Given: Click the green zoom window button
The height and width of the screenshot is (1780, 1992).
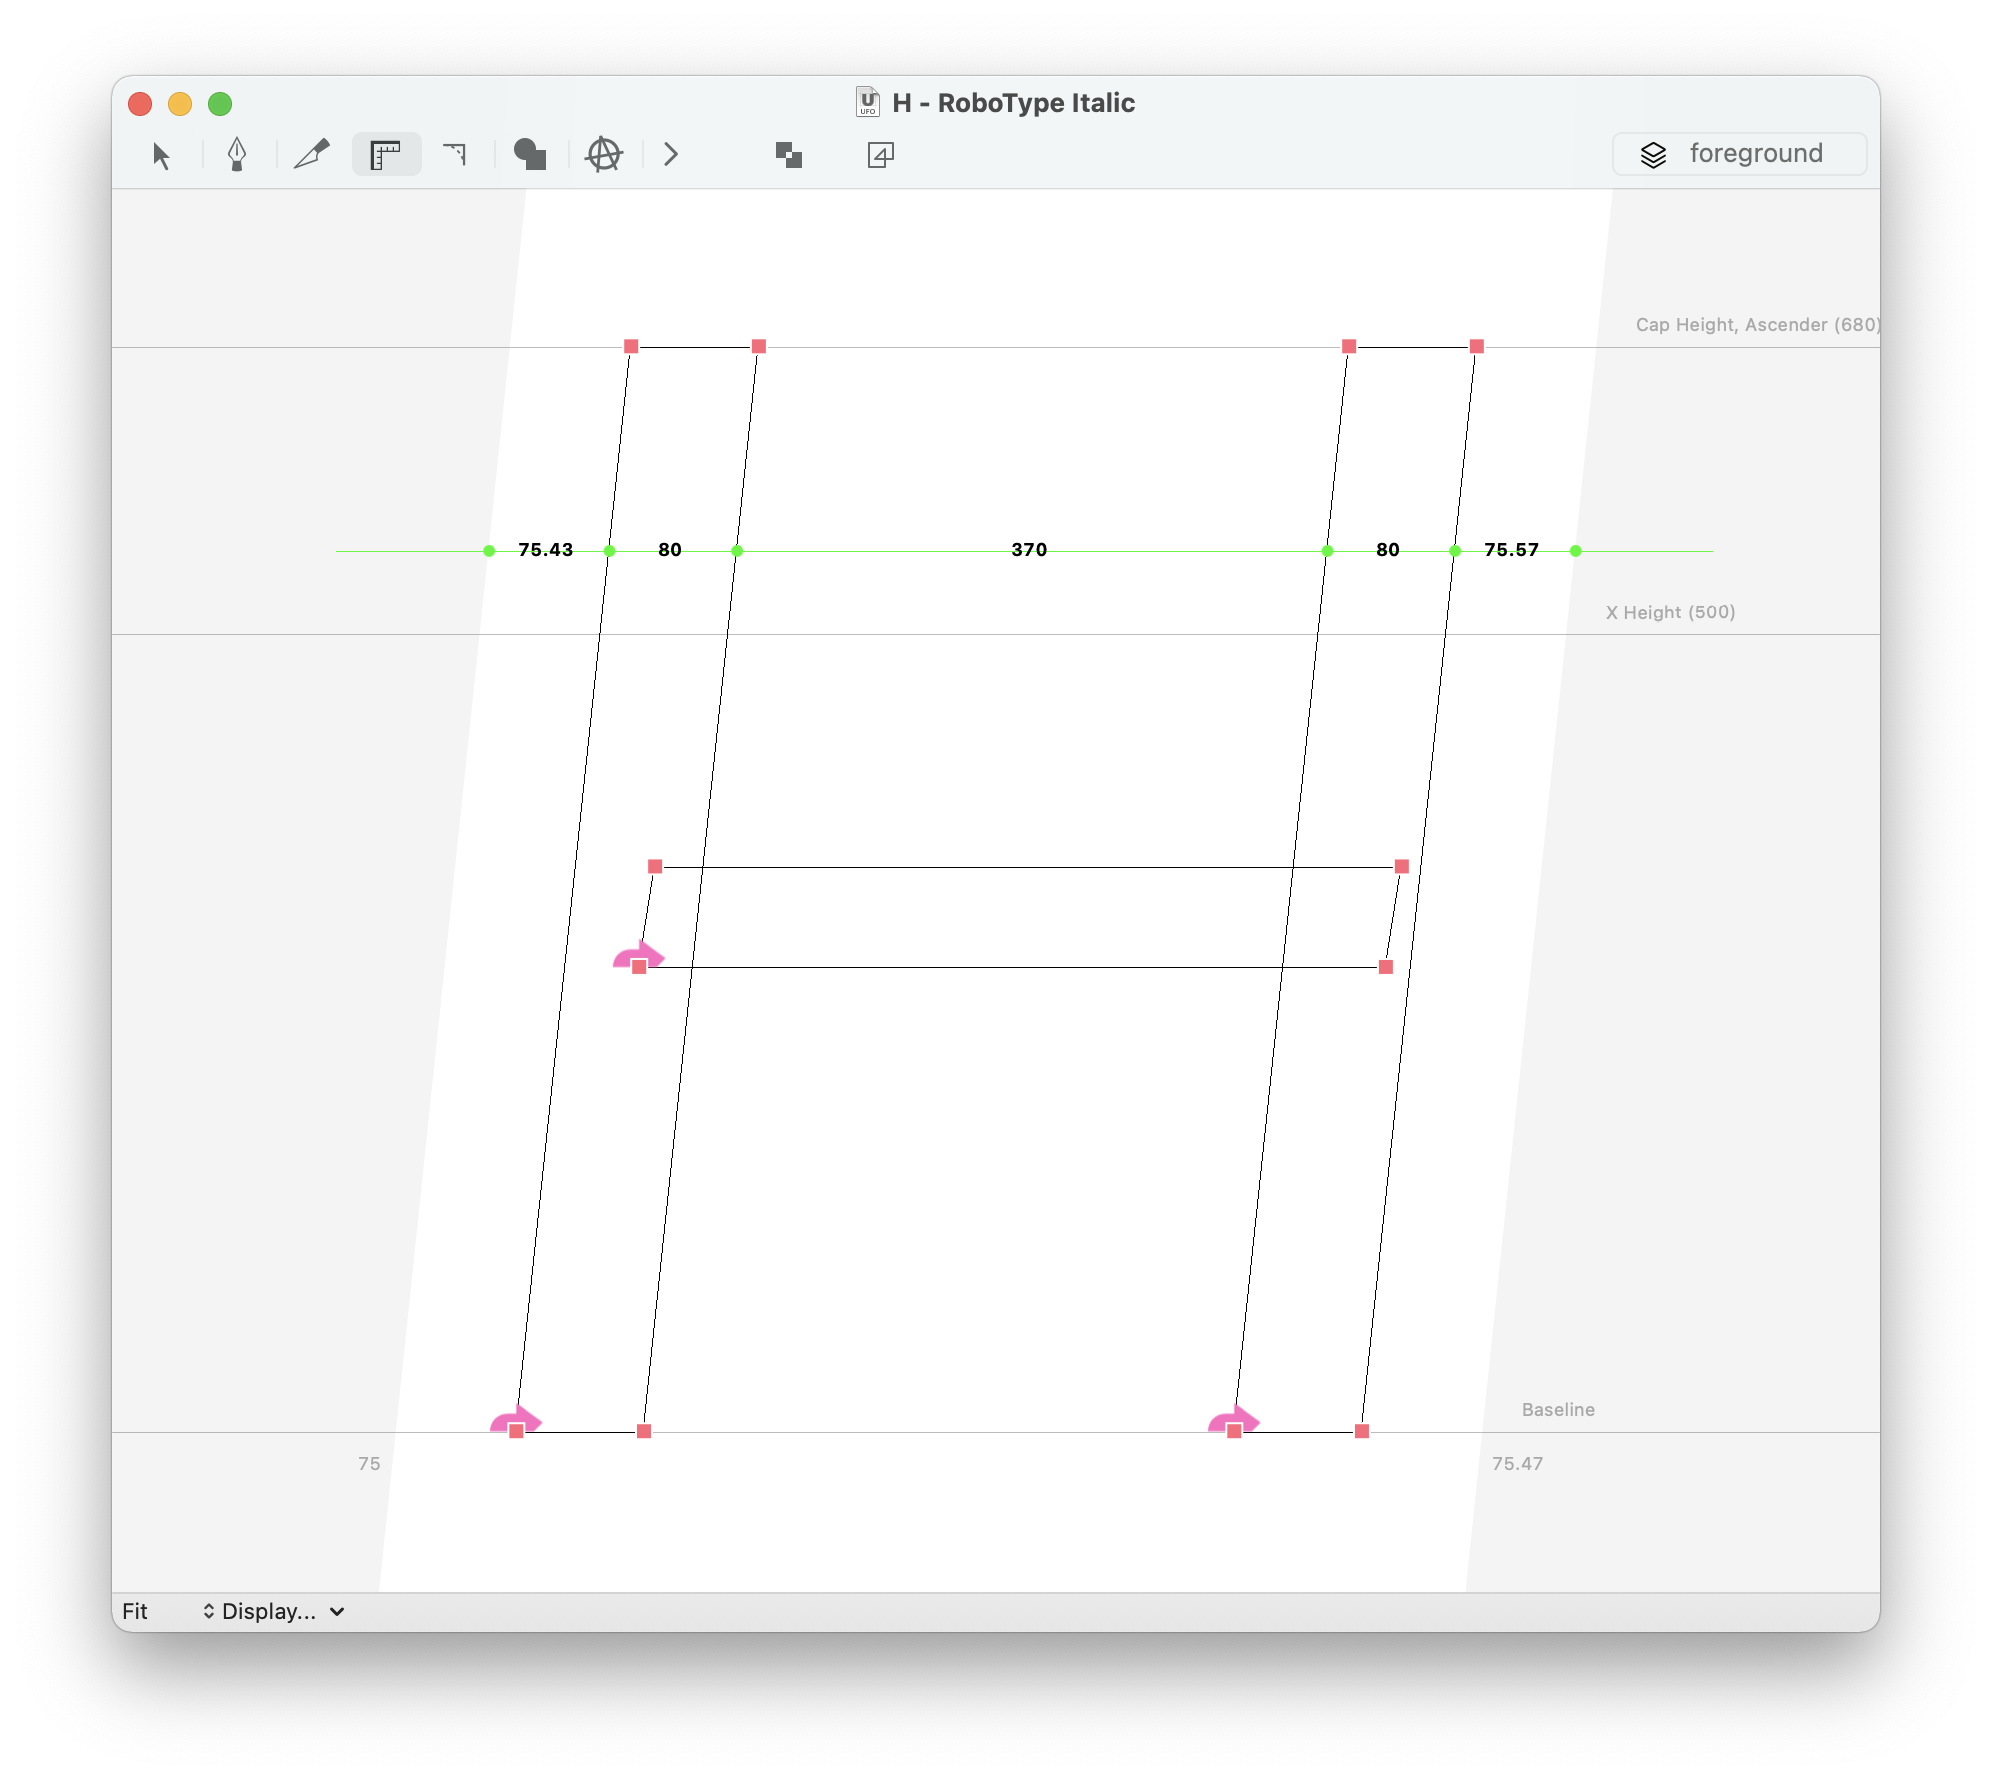Looking at the screenshot, I should click(220, 104).
